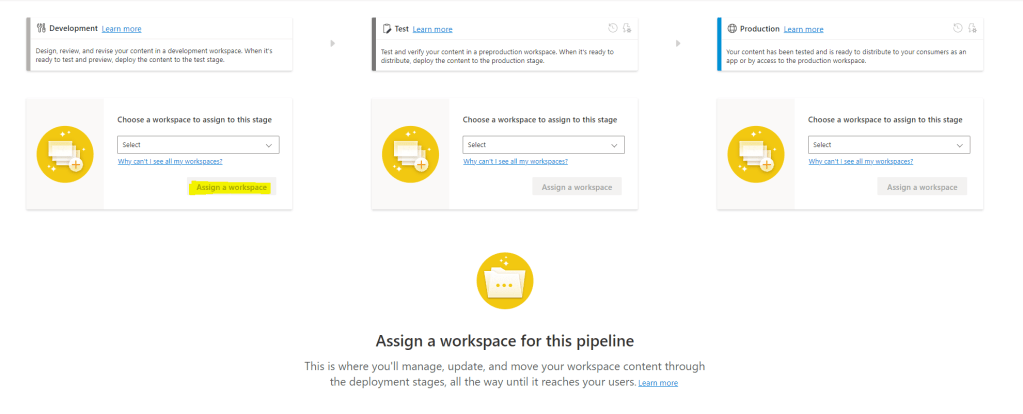Click the Development stage tools icon

pos(41,28)
